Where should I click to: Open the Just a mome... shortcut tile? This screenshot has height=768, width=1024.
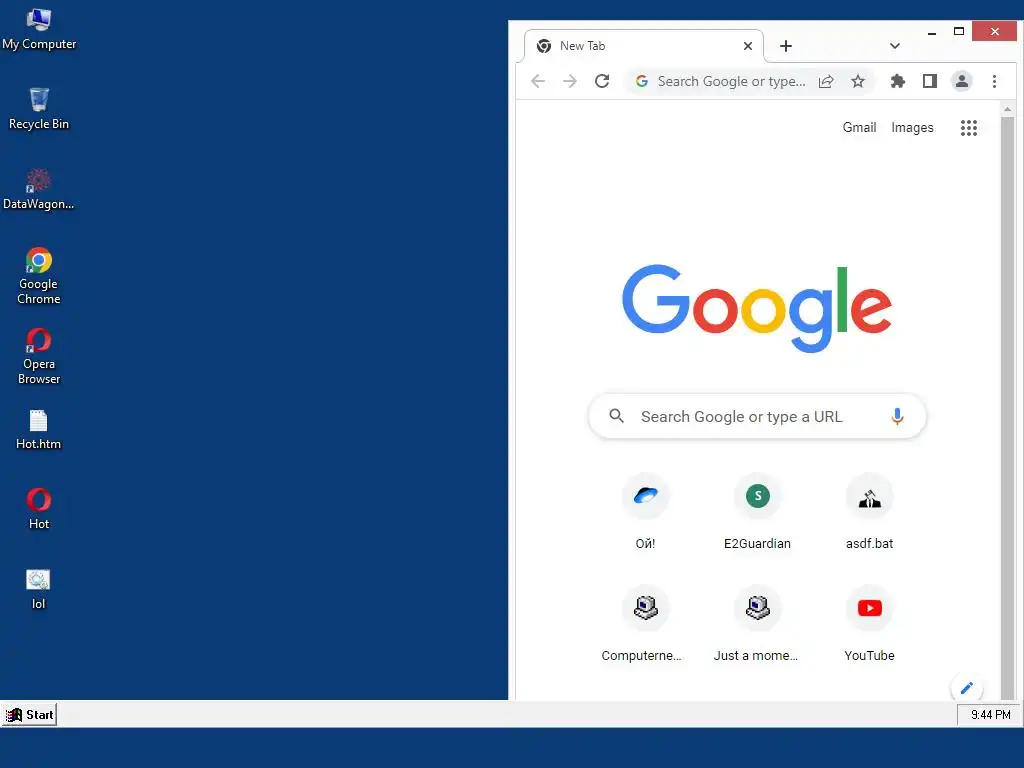coord(757,624)
